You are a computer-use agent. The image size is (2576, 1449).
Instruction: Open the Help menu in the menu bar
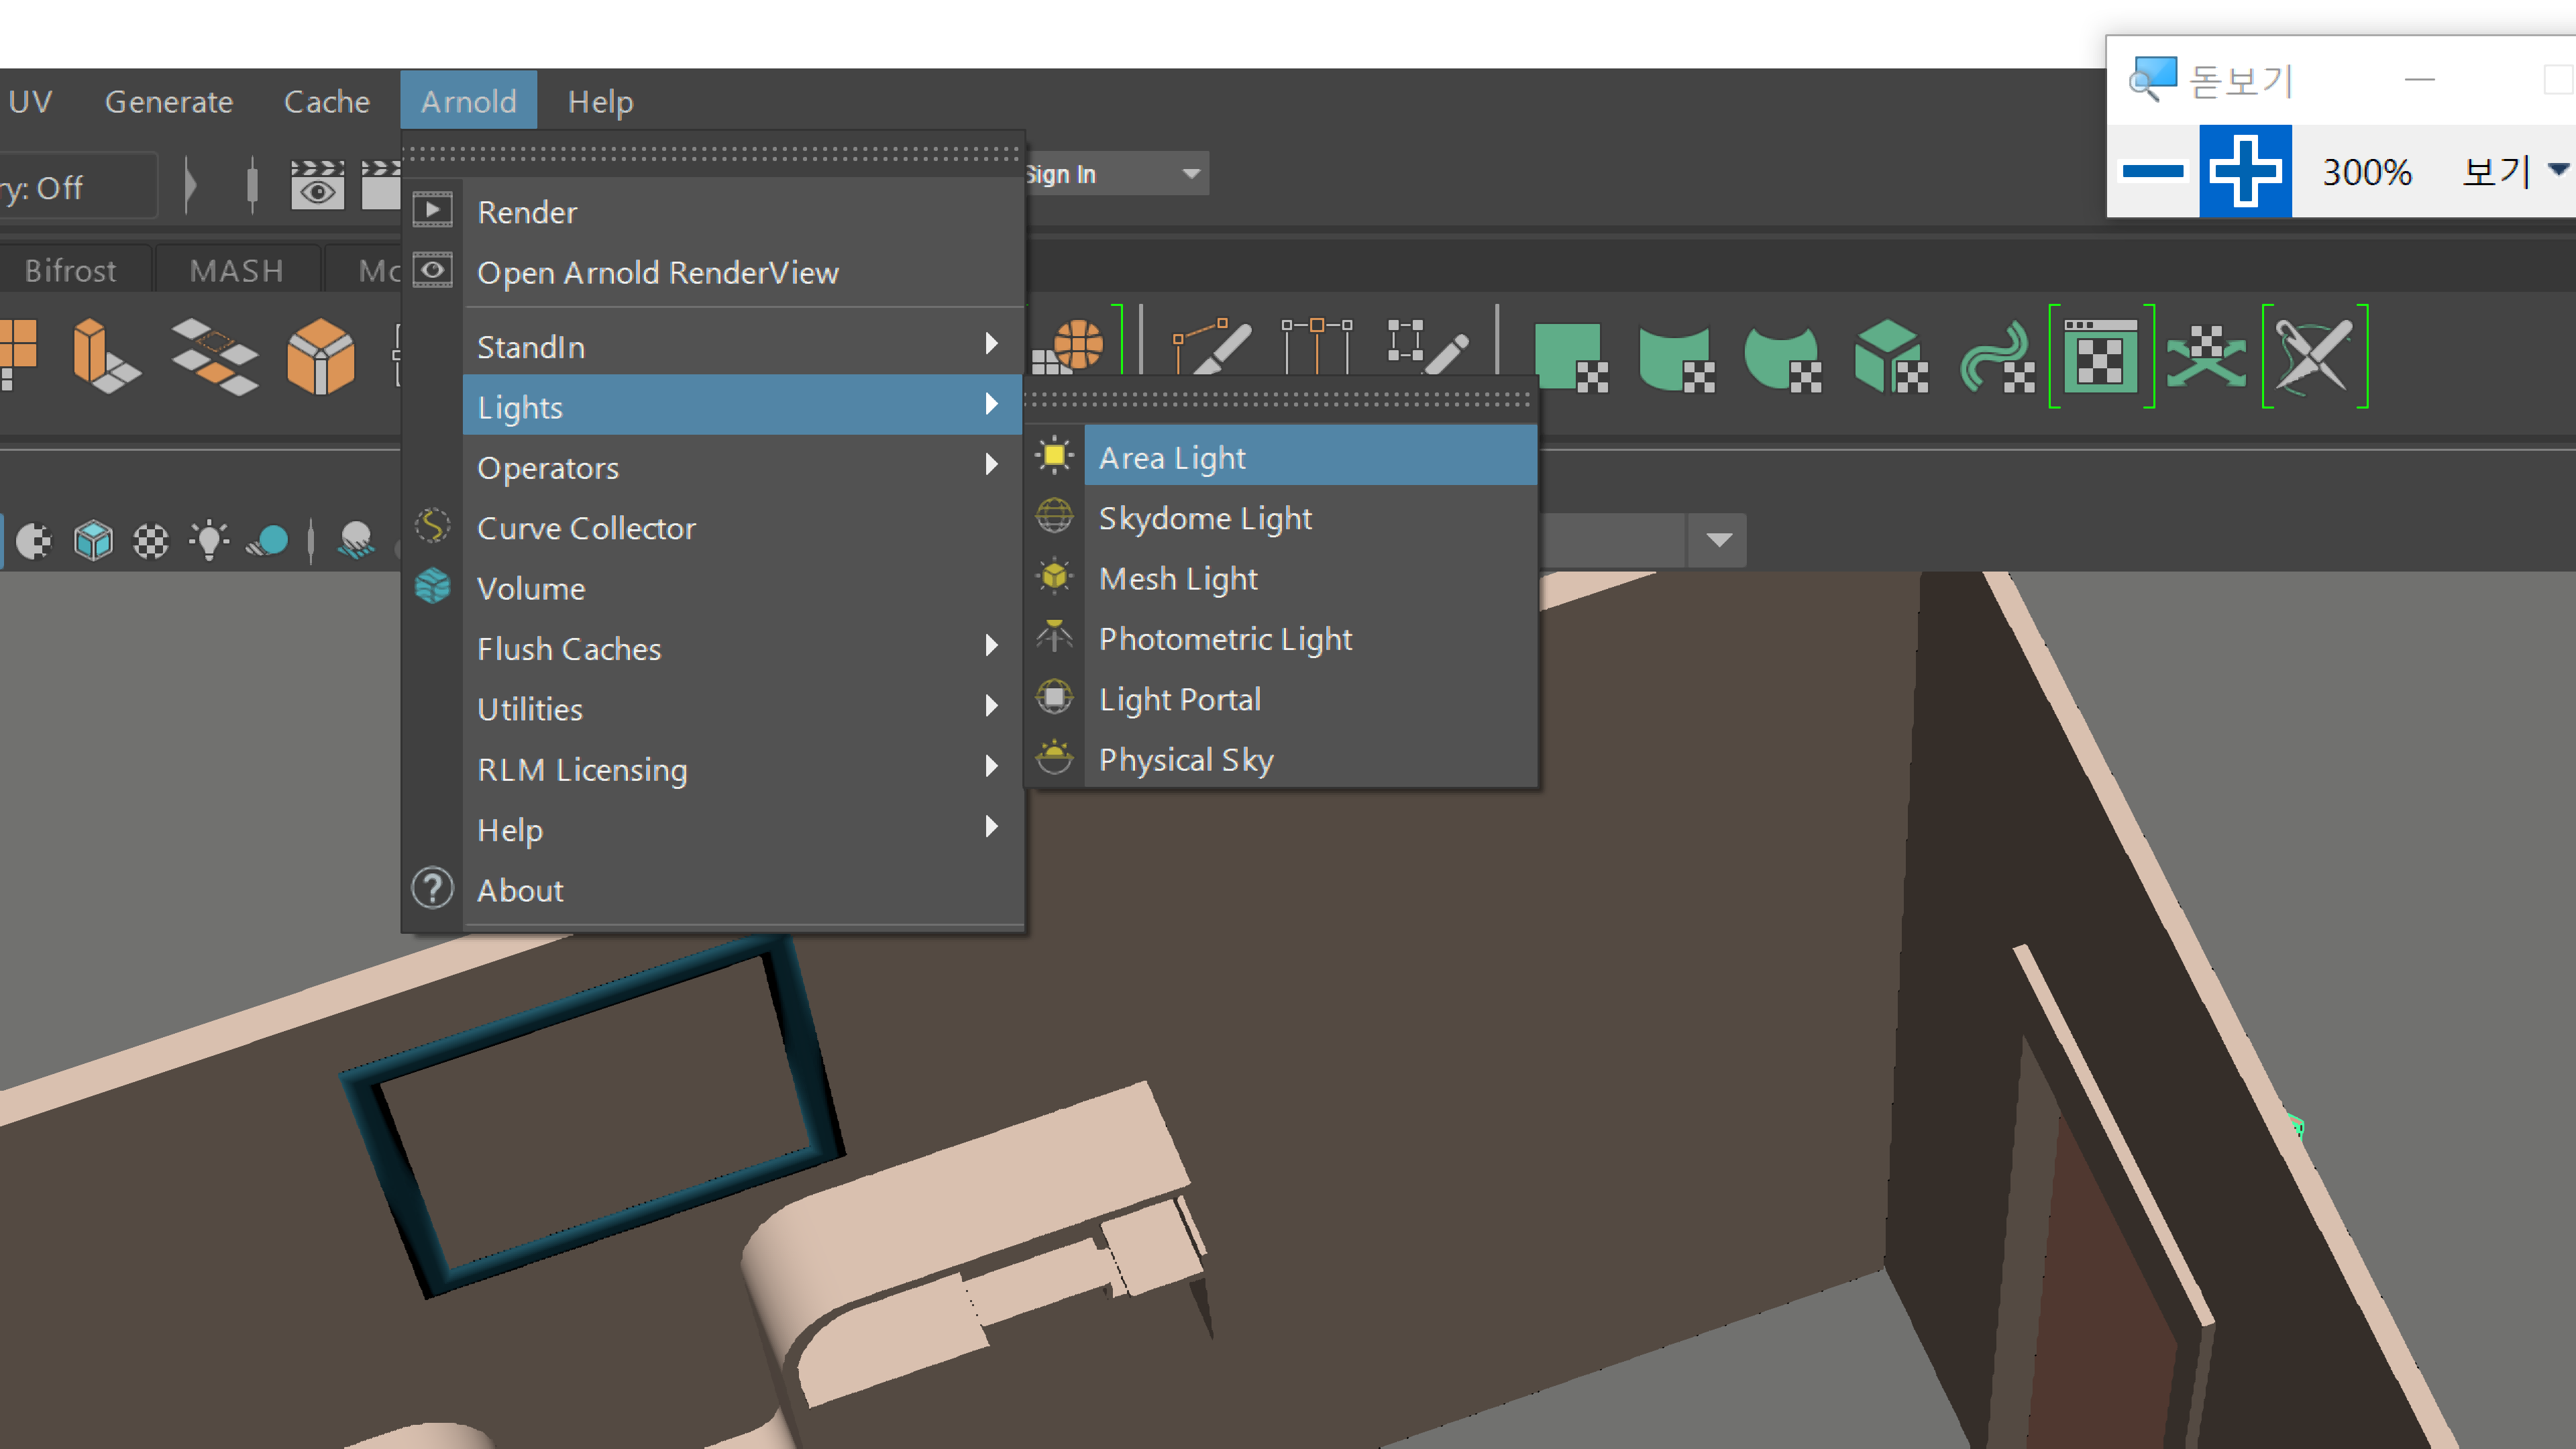(x=600, y=100)
